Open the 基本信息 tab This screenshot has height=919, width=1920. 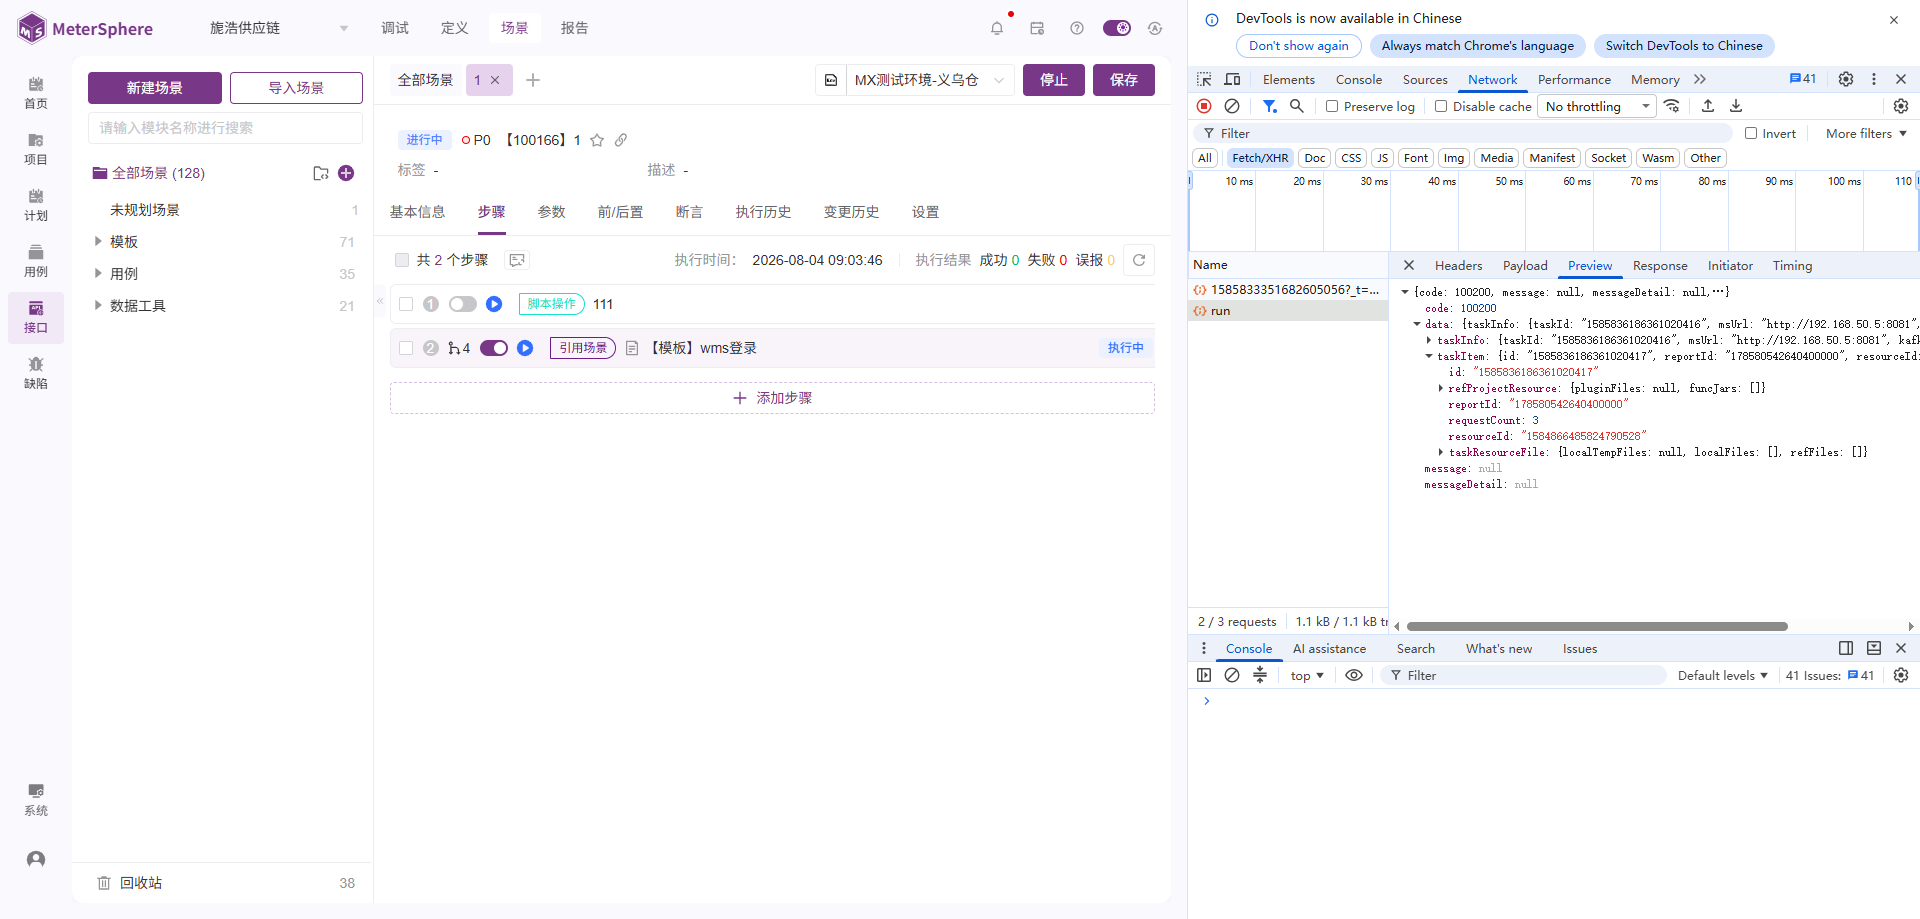tap(417, 212)
